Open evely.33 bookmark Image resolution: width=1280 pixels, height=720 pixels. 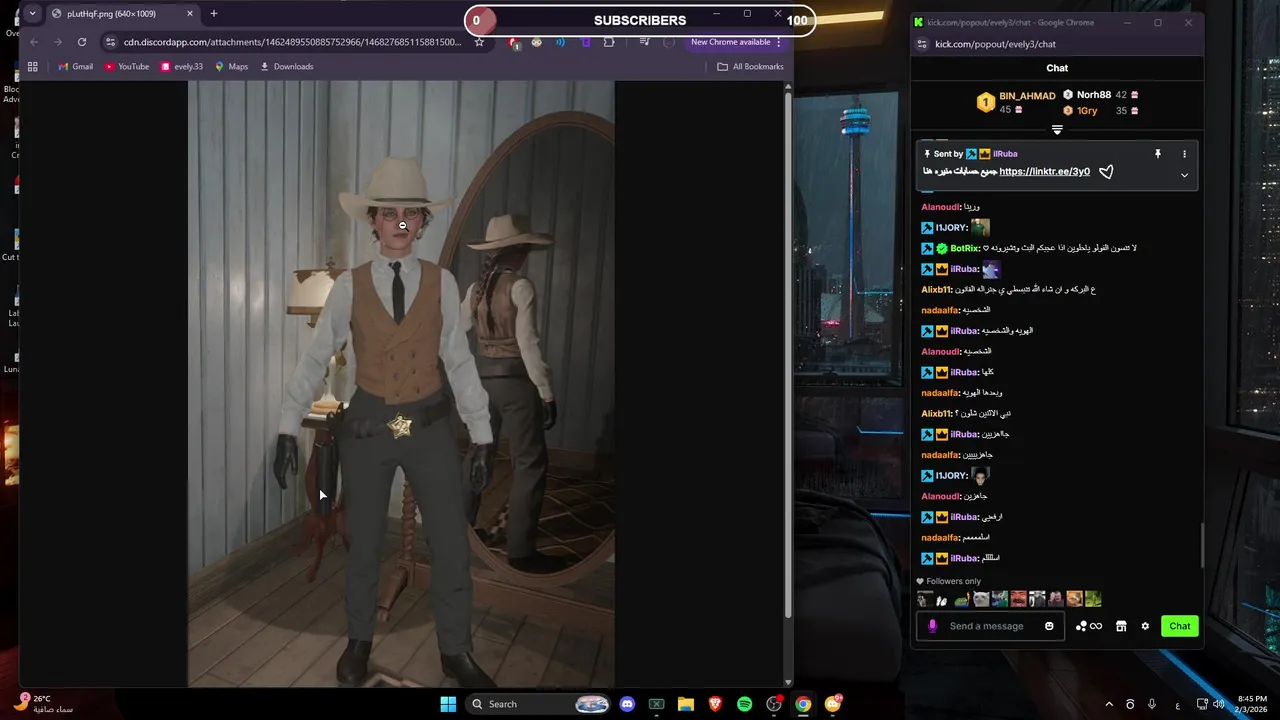[182, 67]
